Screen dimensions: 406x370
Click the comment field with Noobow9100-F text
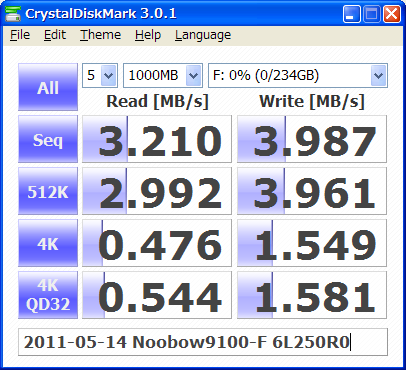pos(203,342)
